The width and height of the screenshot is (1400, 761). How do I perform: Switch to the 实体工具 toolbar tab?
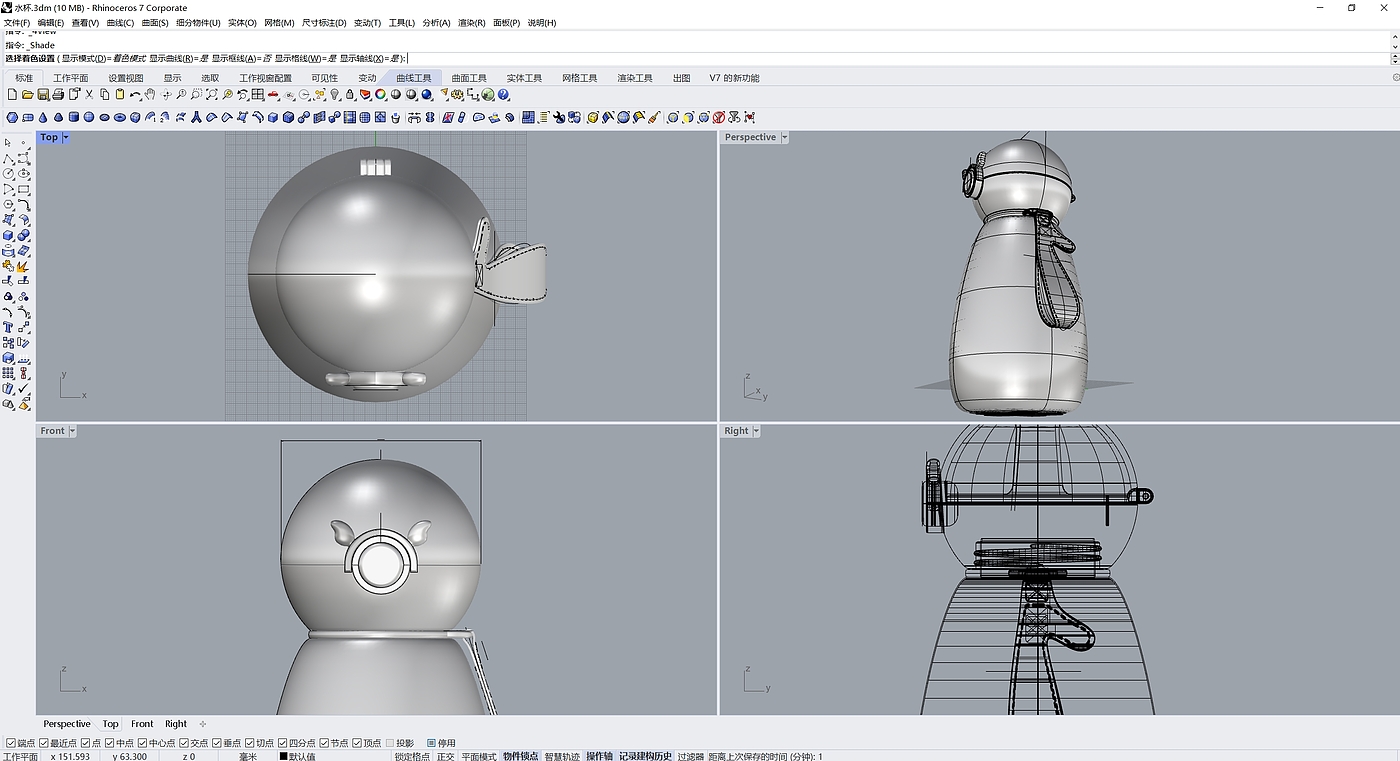(x=523, y=78)
